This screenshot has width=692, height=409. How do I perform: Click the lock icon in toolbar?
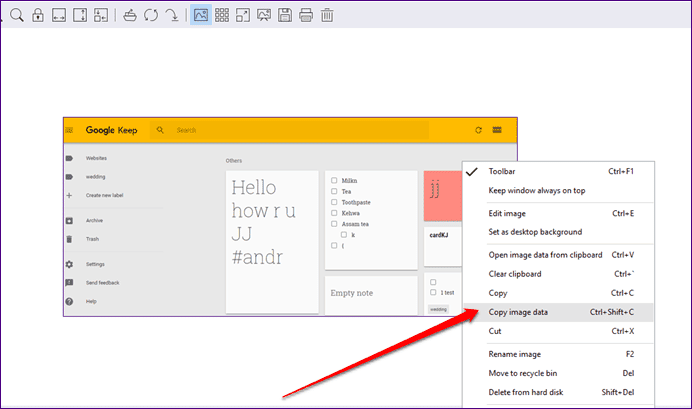(38, 15)
